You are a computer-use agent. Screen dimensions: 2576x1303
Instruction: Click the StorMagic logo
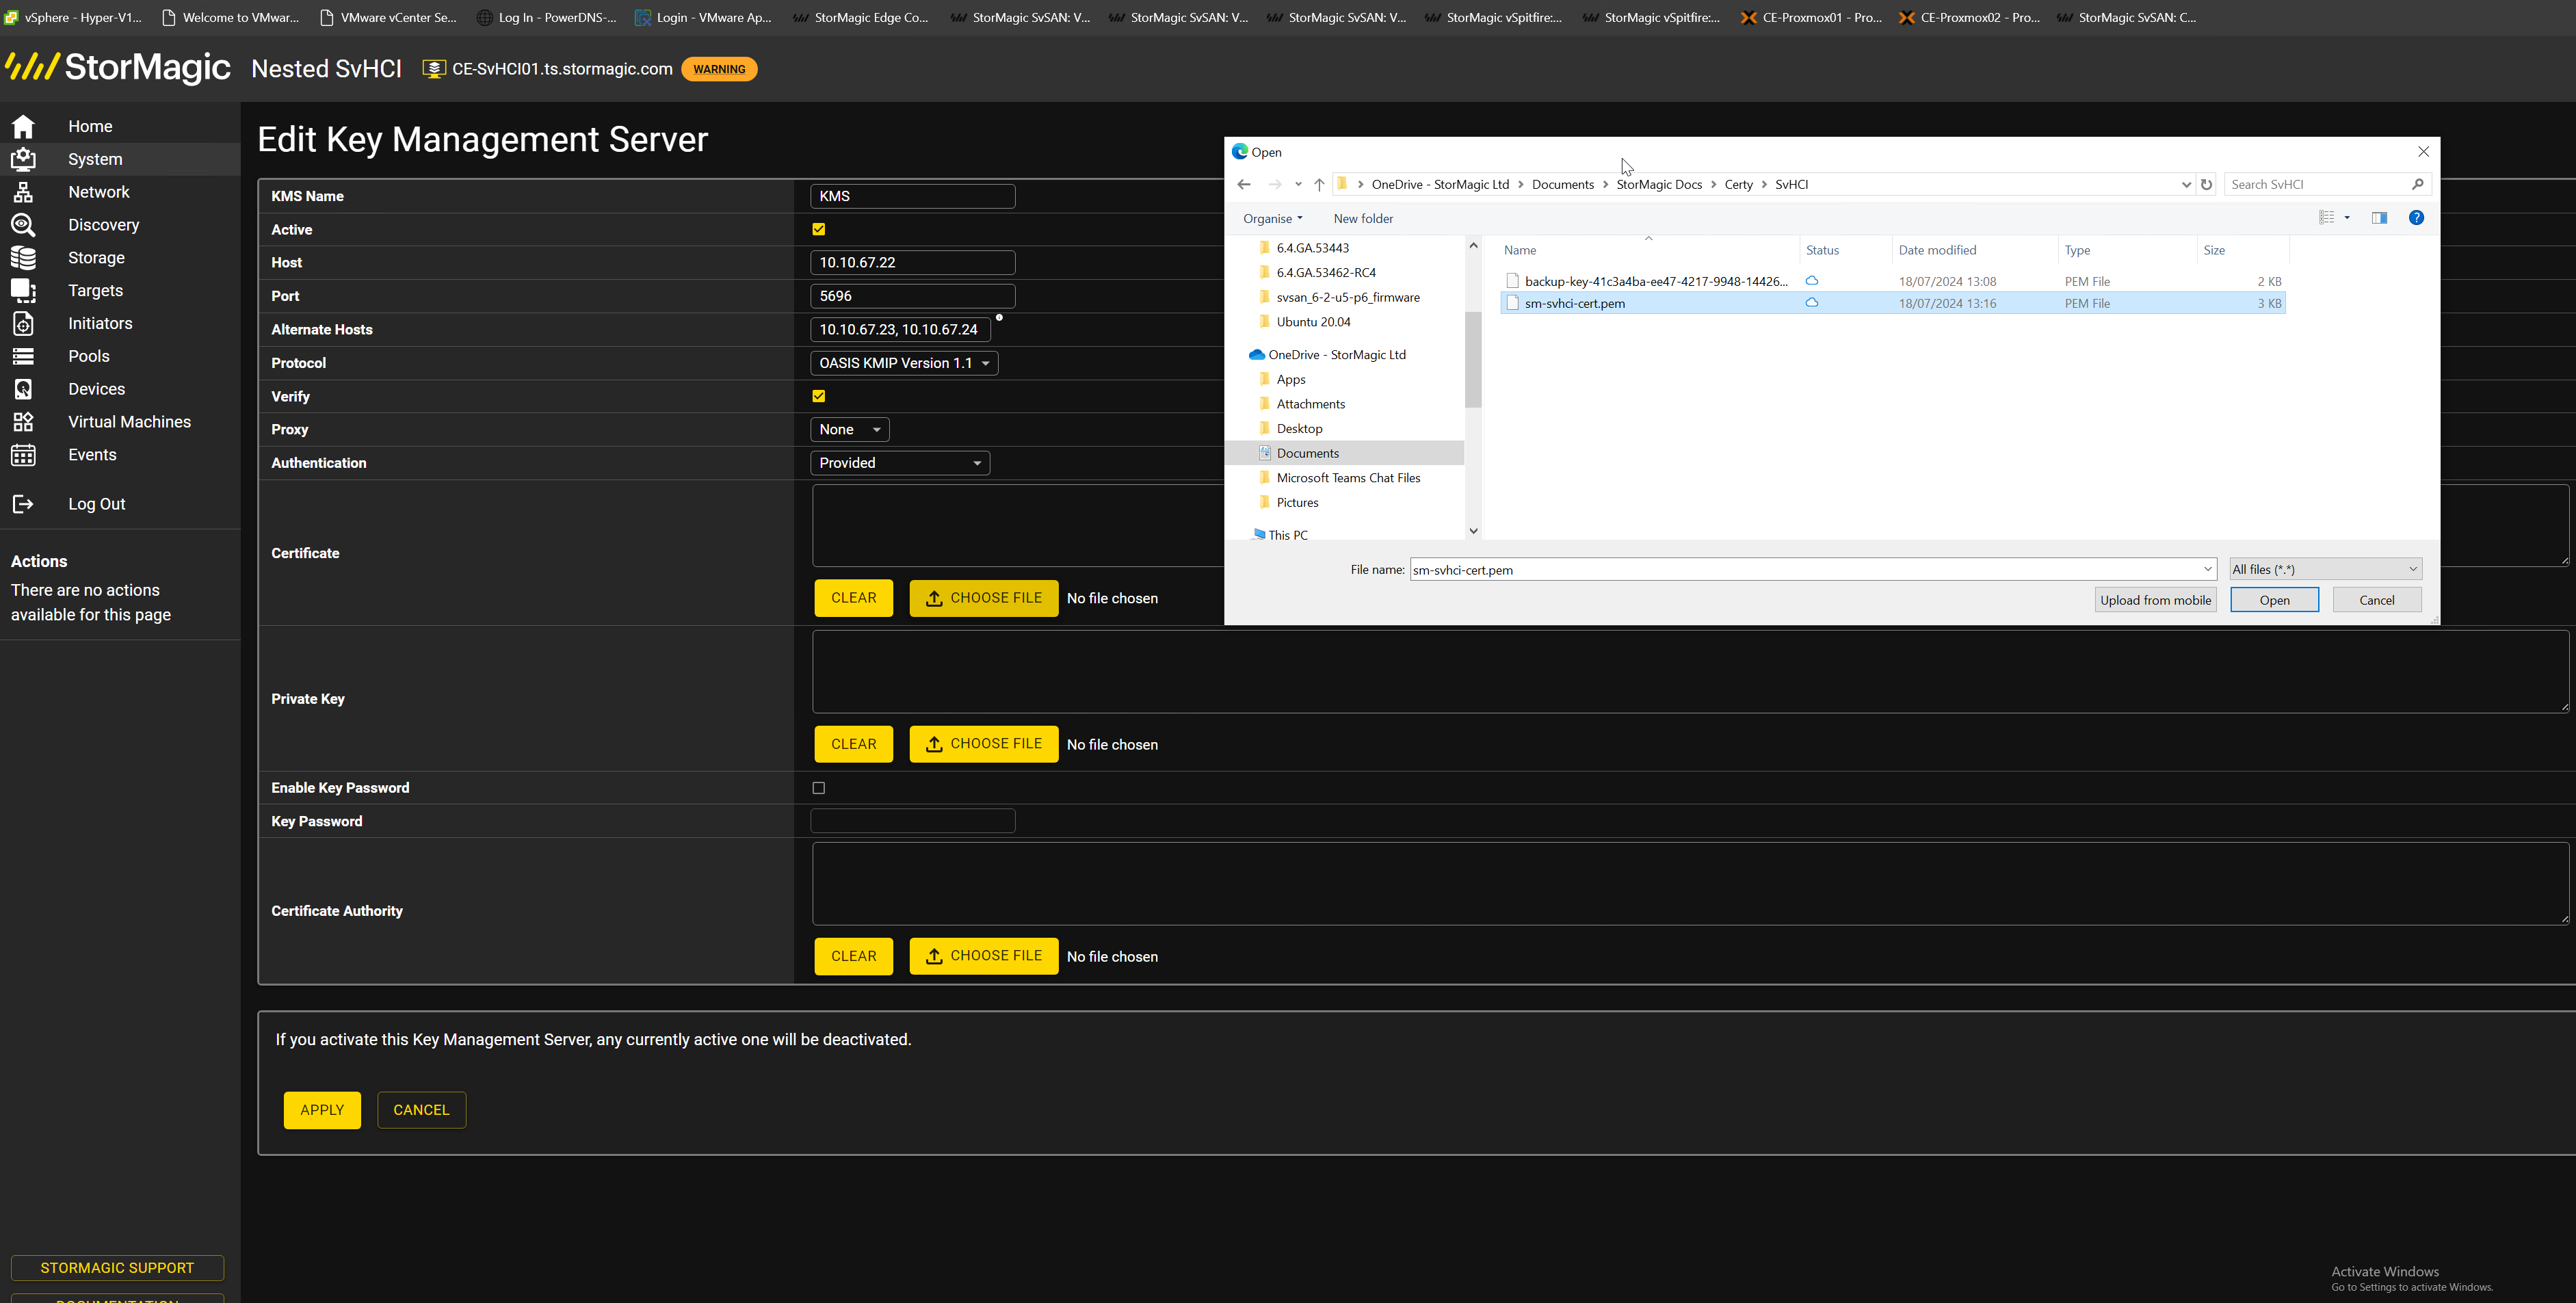(118, 67)
